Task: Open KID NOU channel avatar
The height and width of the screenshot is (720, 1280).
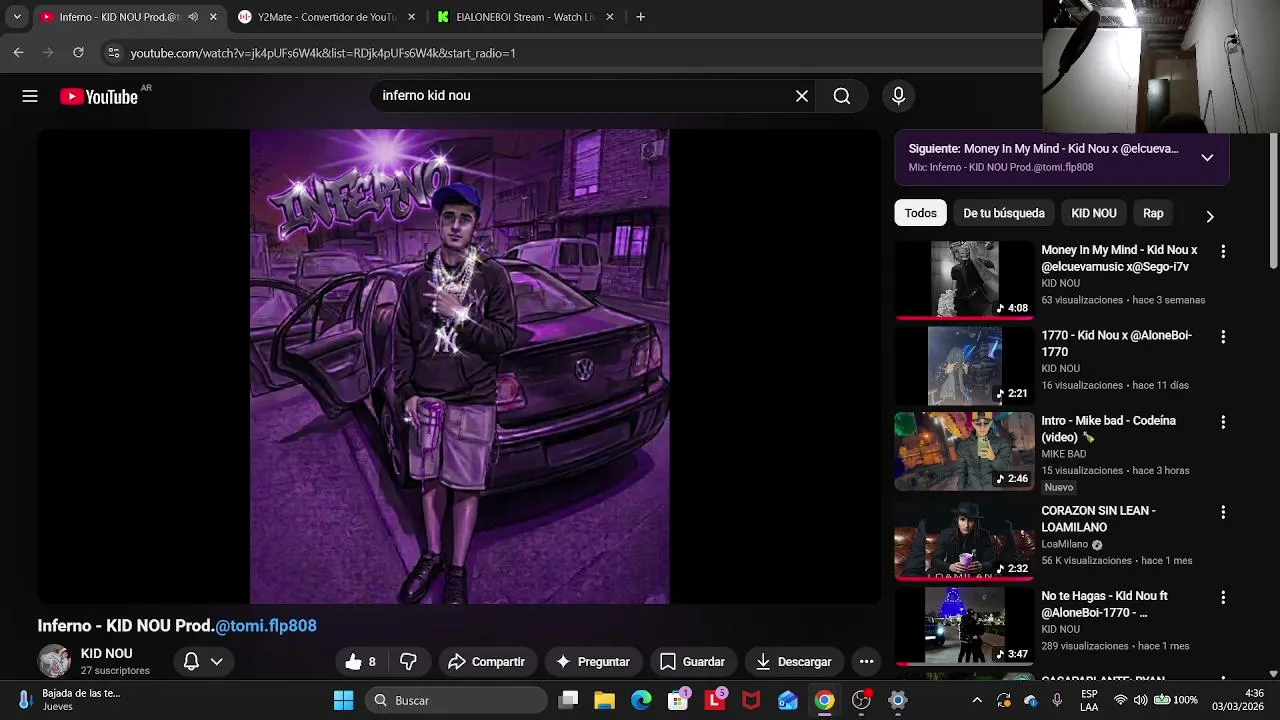Action: pos(54,661)
